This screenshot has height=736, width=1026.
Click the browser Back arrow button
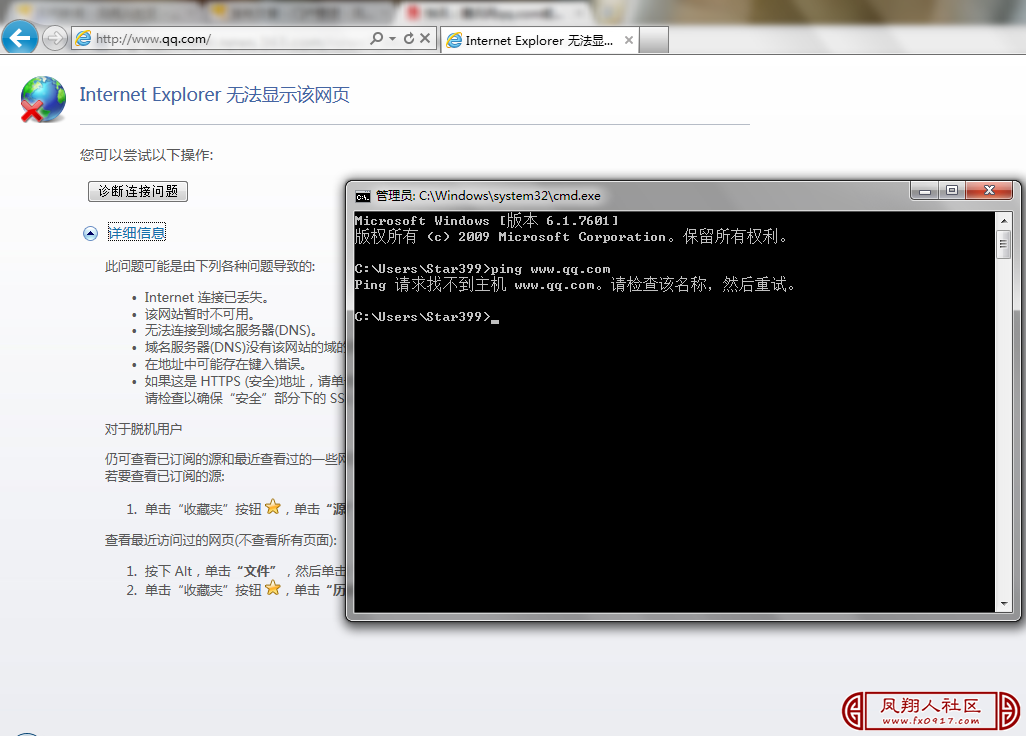pos(21,39)
